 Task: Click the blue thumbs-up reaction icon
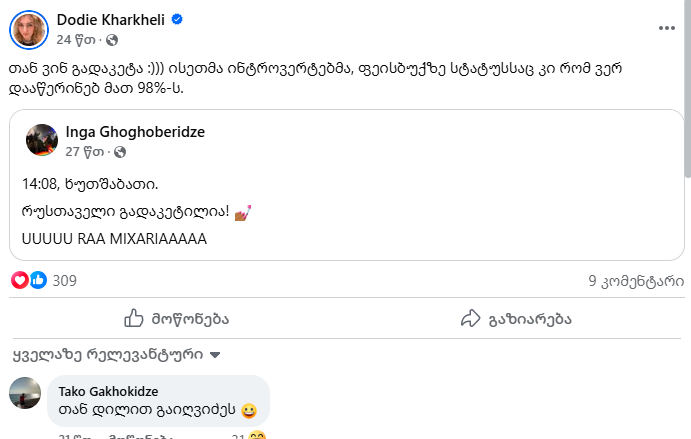(37, 281)
